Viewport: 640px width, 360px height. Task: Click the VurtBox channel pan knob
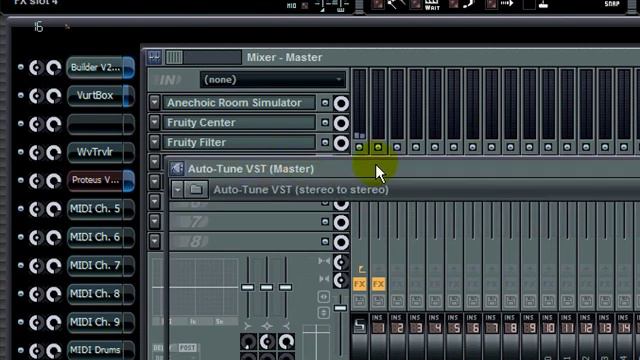(x=36, y=96)
